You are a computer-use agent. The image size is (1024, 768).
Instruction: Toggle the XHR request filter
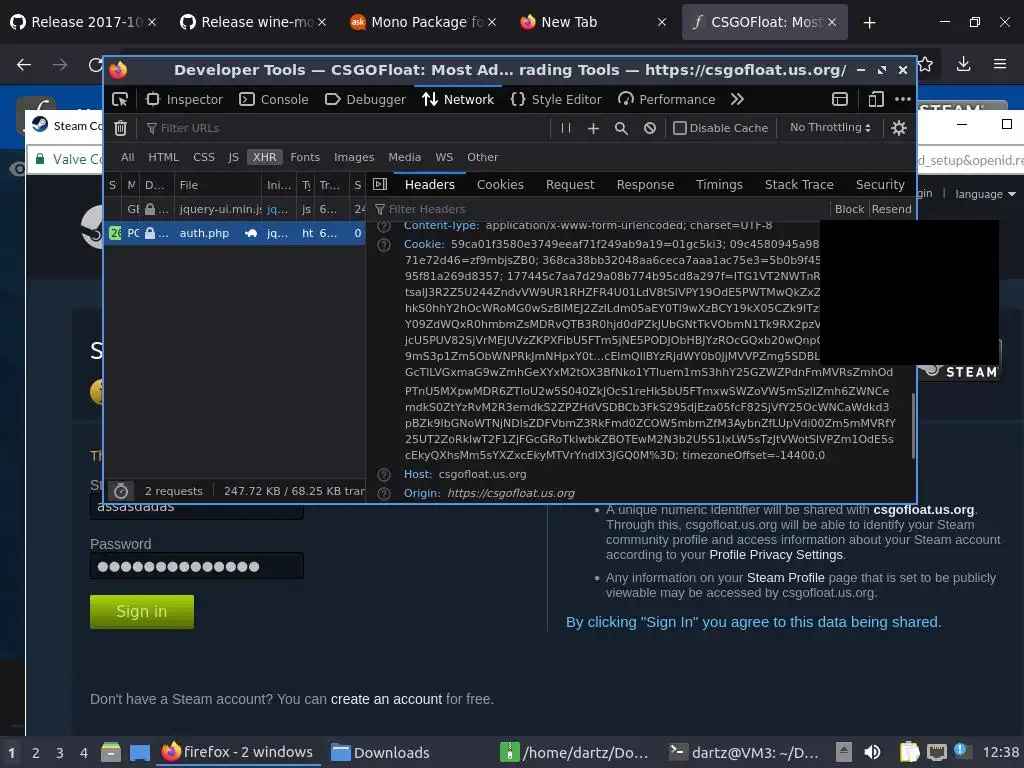click(264, 157)
